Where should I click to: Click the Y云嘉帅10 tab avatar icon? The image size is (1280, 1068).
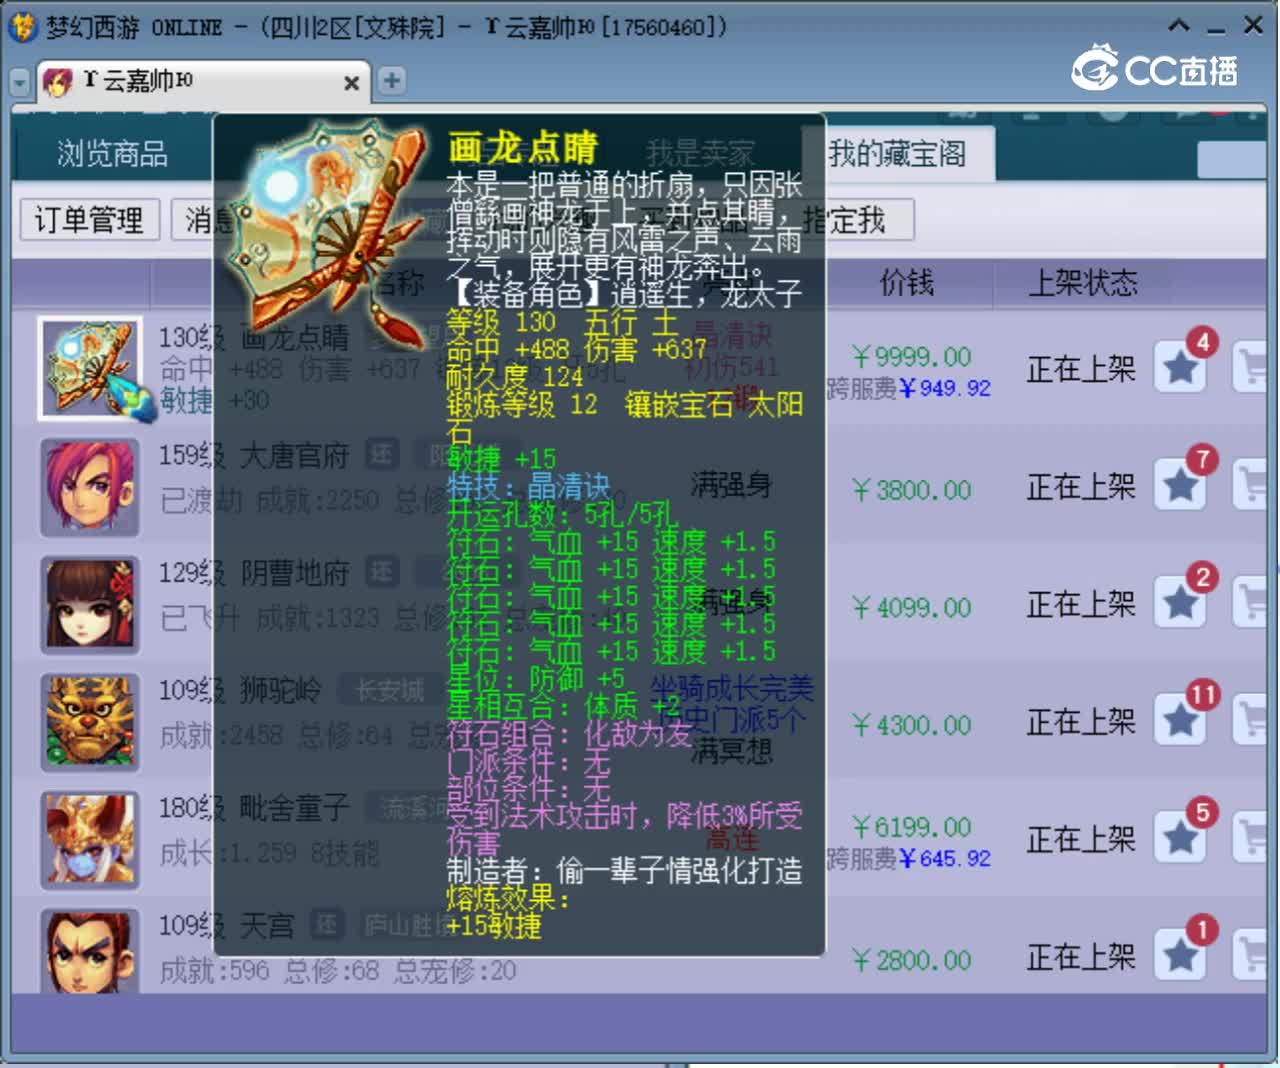pos(59,82)
